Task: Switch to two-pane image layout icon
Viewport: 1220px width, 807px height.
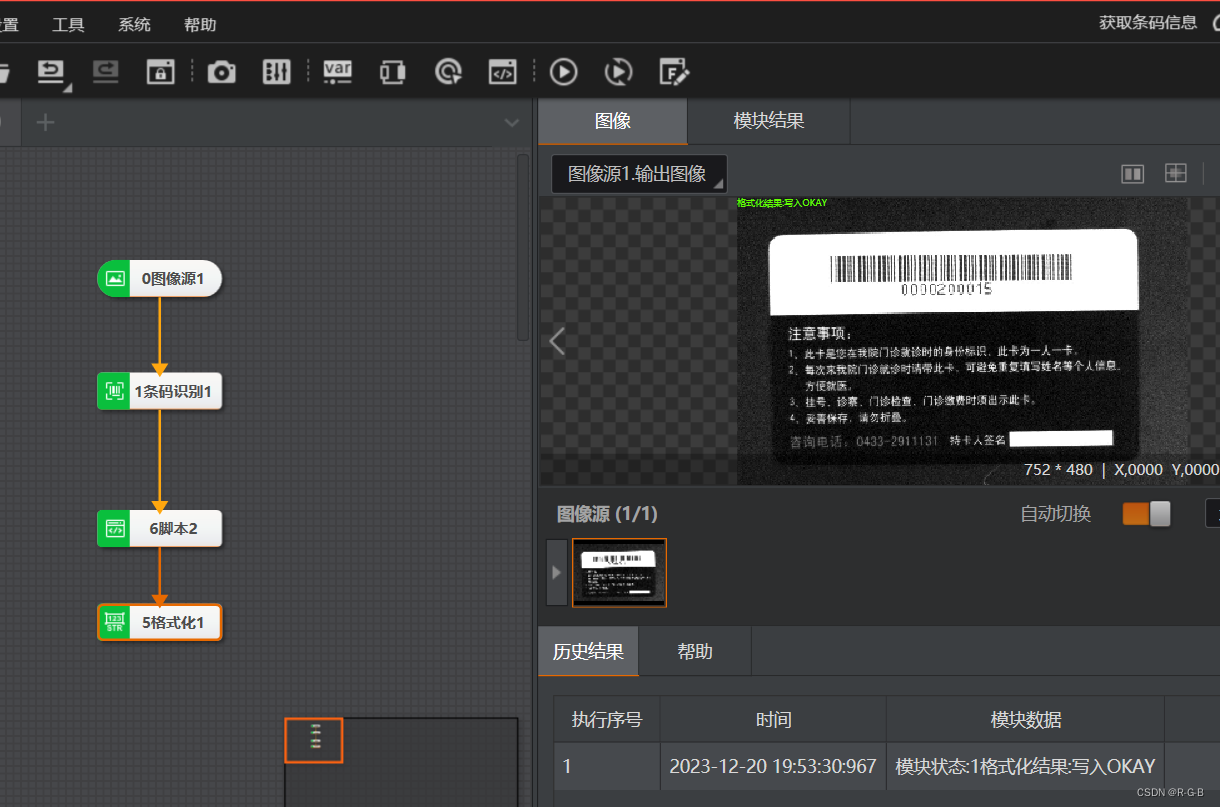Action: point(1132,174)
